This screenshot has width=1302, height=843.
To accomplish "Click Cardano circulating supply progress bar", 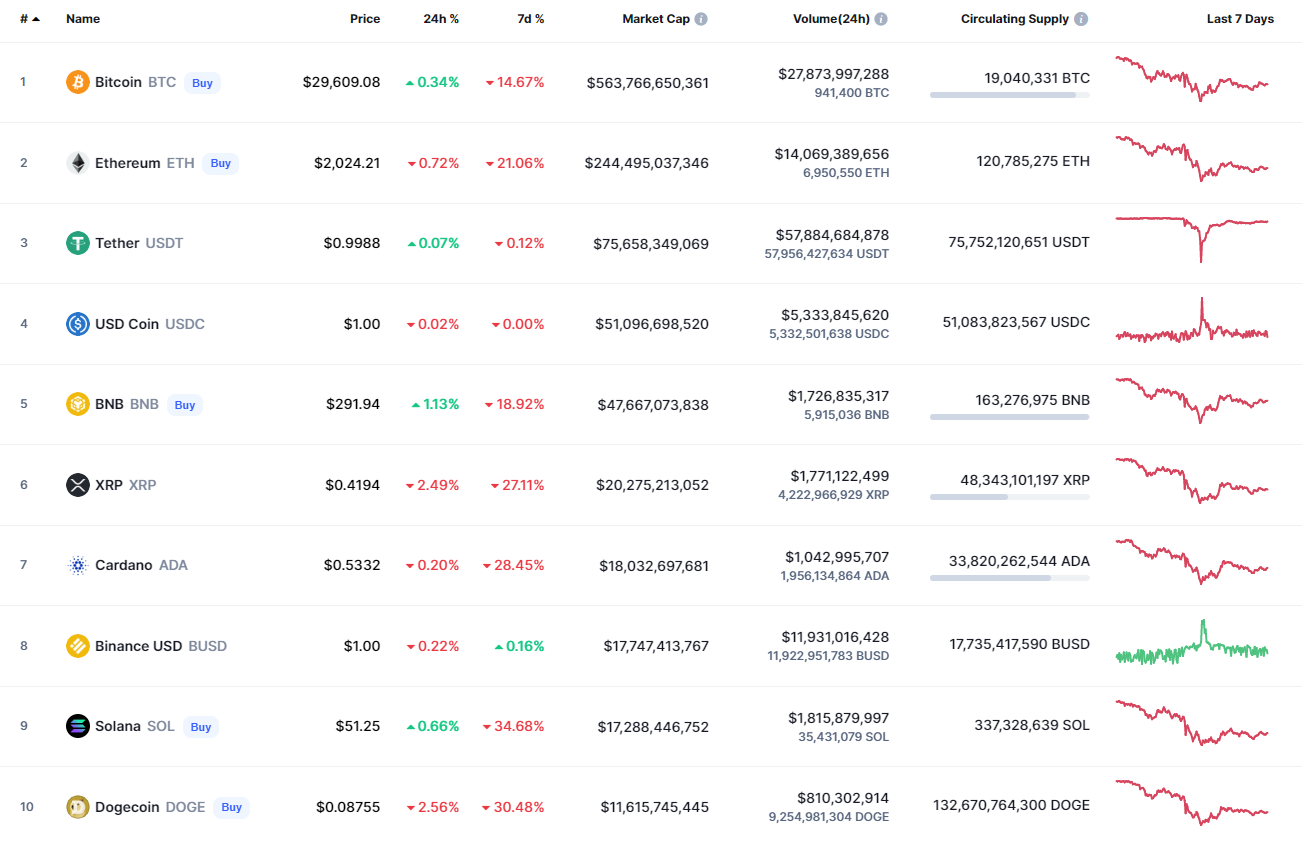I will pos(1010,578).
